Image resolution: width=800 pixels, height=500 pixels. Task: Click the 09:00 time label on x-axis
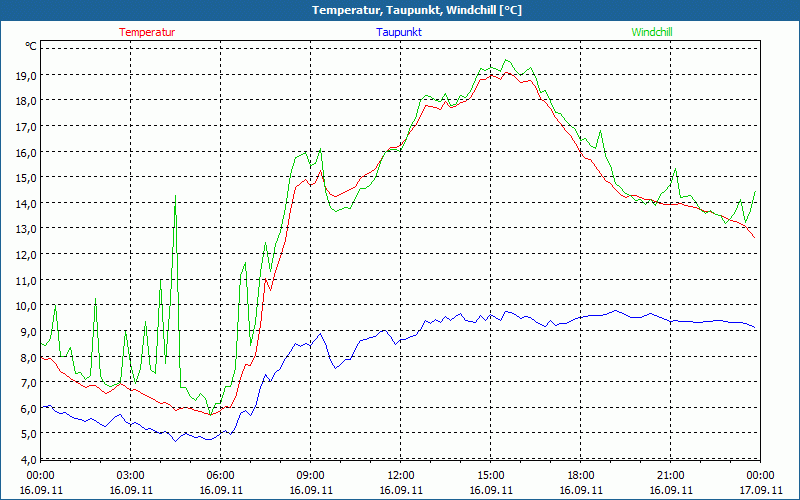coord(311,476)
